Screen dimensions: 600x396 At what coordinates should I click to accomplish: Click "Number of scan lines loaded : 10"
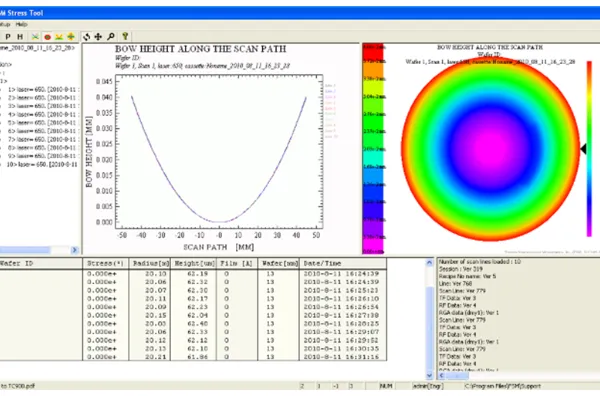click(x=480, y=262)
